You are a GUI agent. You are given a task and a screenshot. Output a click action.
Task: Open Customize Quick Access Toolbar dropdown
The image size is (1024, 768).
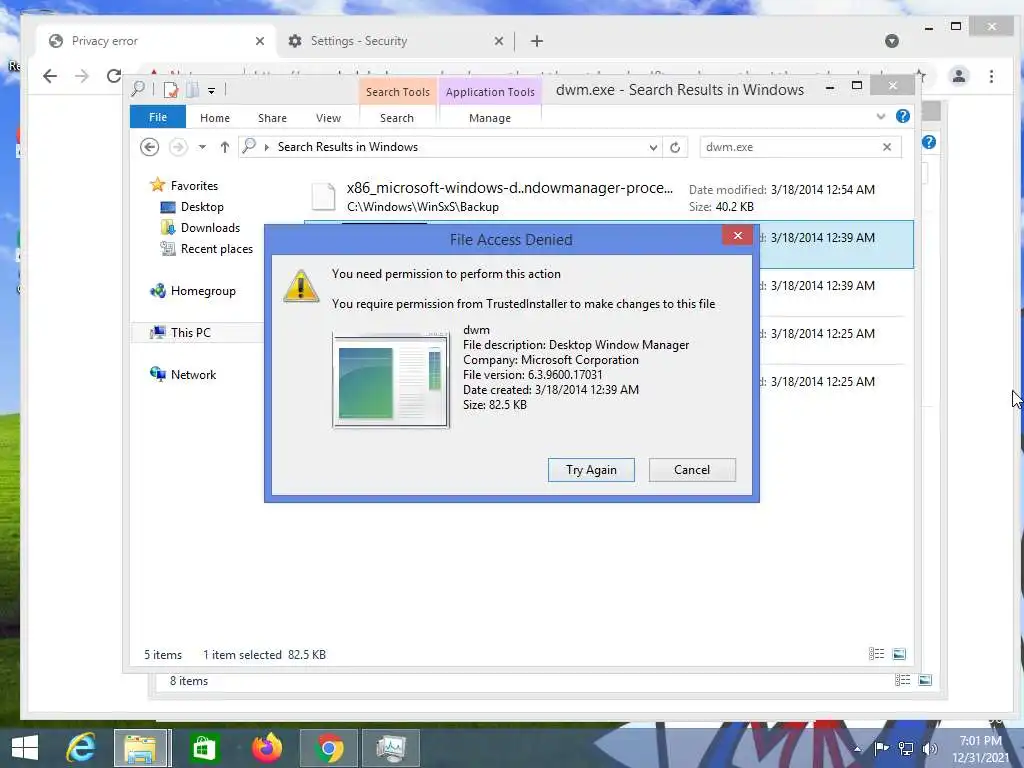point(211,90)
